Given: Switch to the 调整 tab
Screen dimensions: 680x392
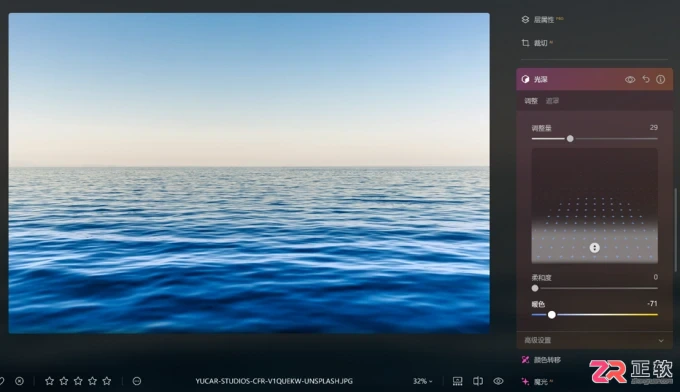Looking at the screenshot, I should tap(531, 101).
